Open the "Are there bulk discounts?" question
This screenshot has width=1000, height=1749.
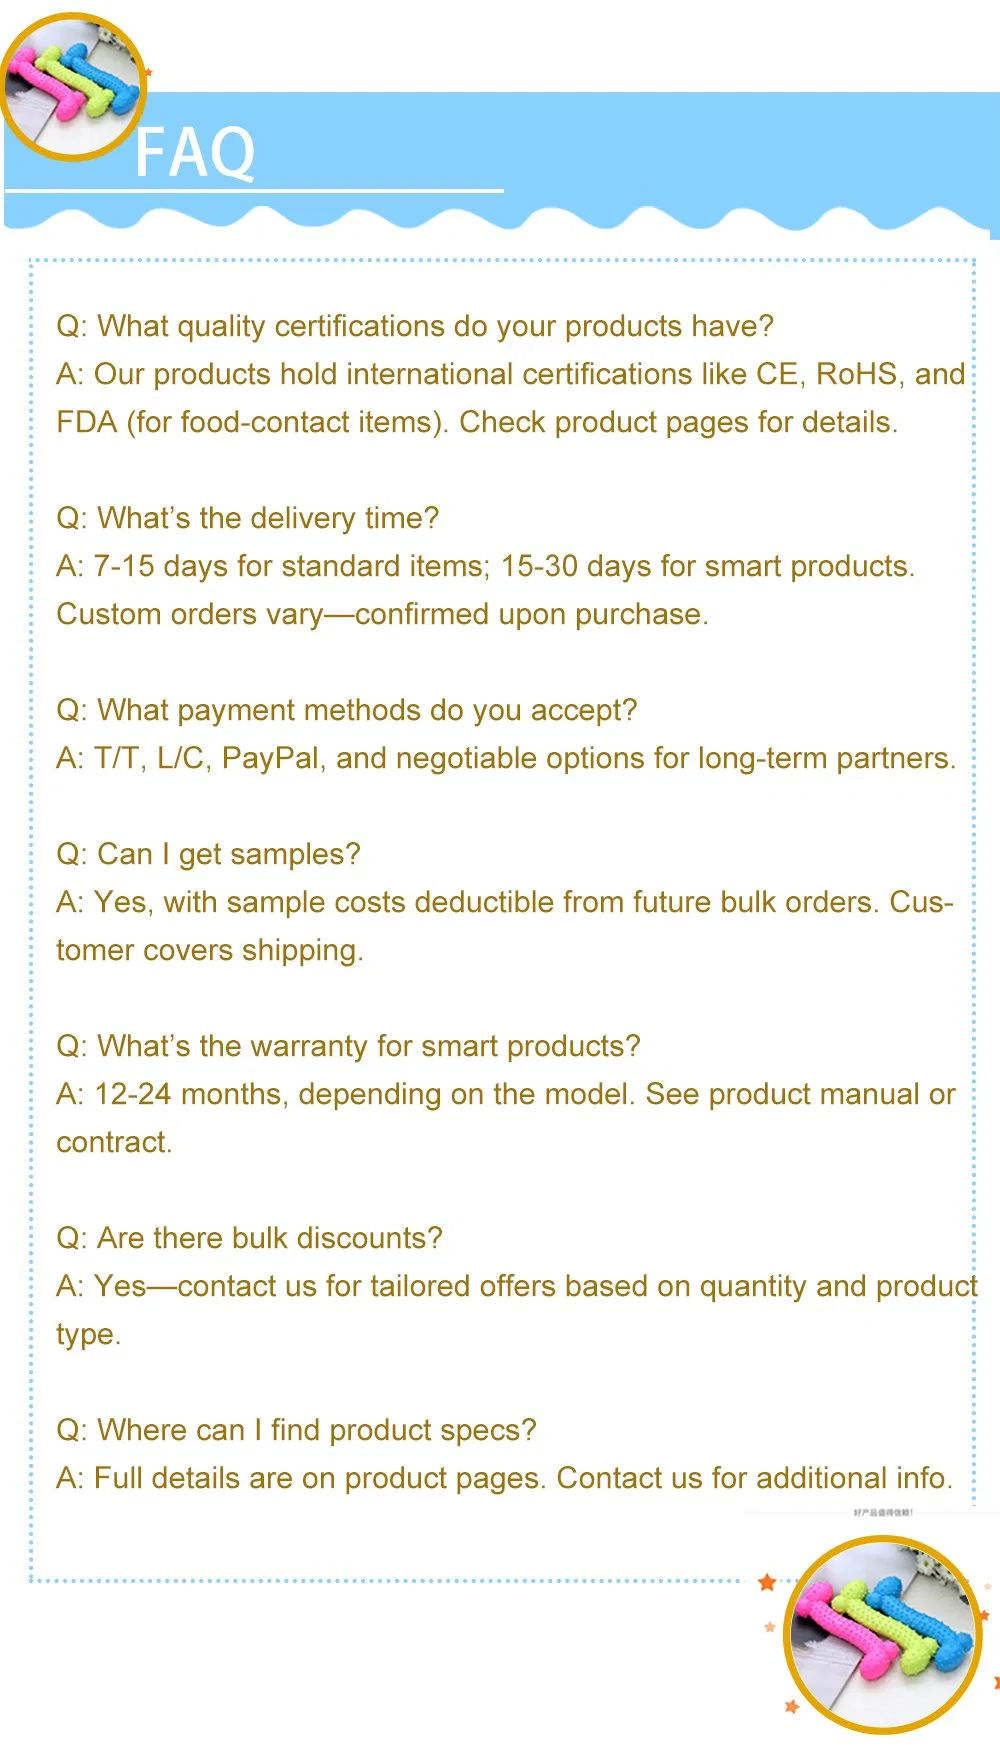click(x=249, y=1238)
